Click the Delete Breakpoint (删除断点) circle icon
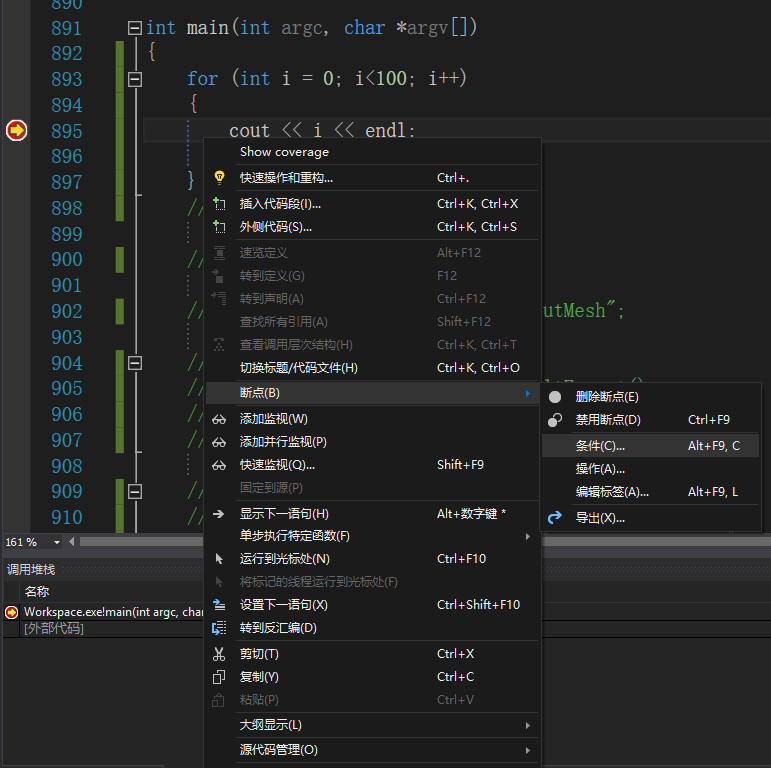Viewport: 771px width, 768px height. tap(555, 397)
